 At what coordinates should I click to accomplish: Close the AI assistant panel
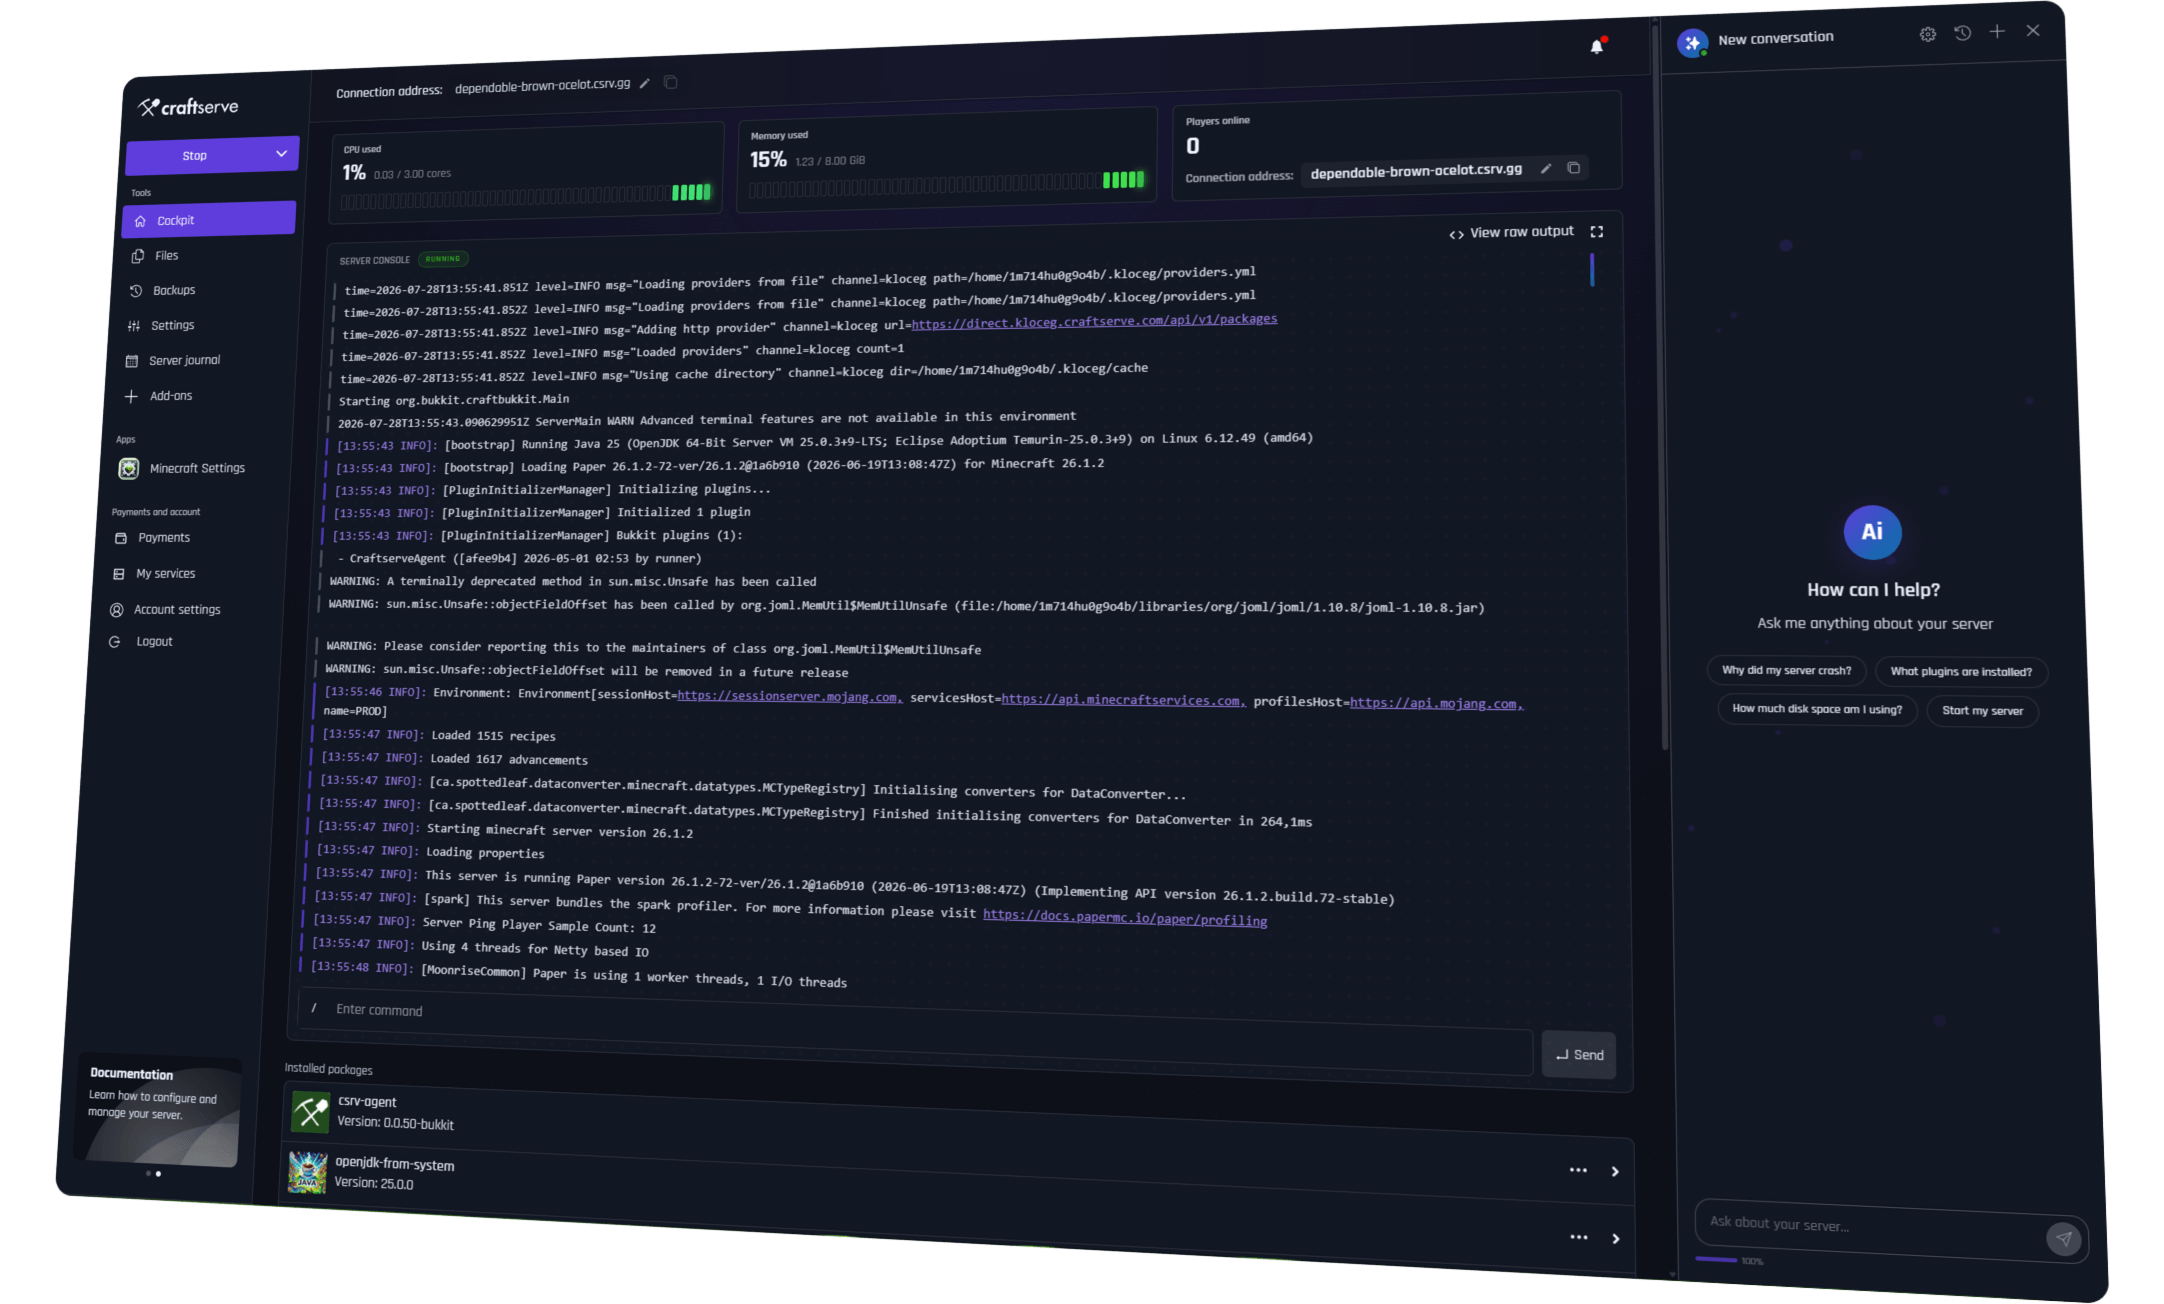click(x=2033, y=31)
